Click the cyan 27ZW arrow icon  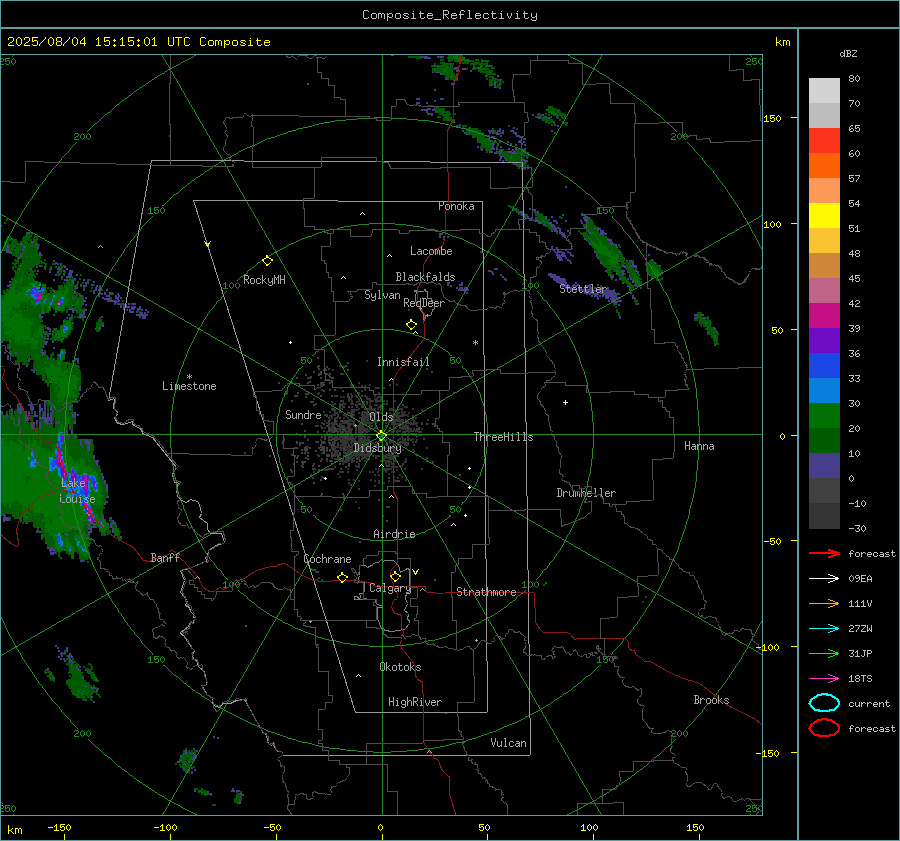pos(824,629)
